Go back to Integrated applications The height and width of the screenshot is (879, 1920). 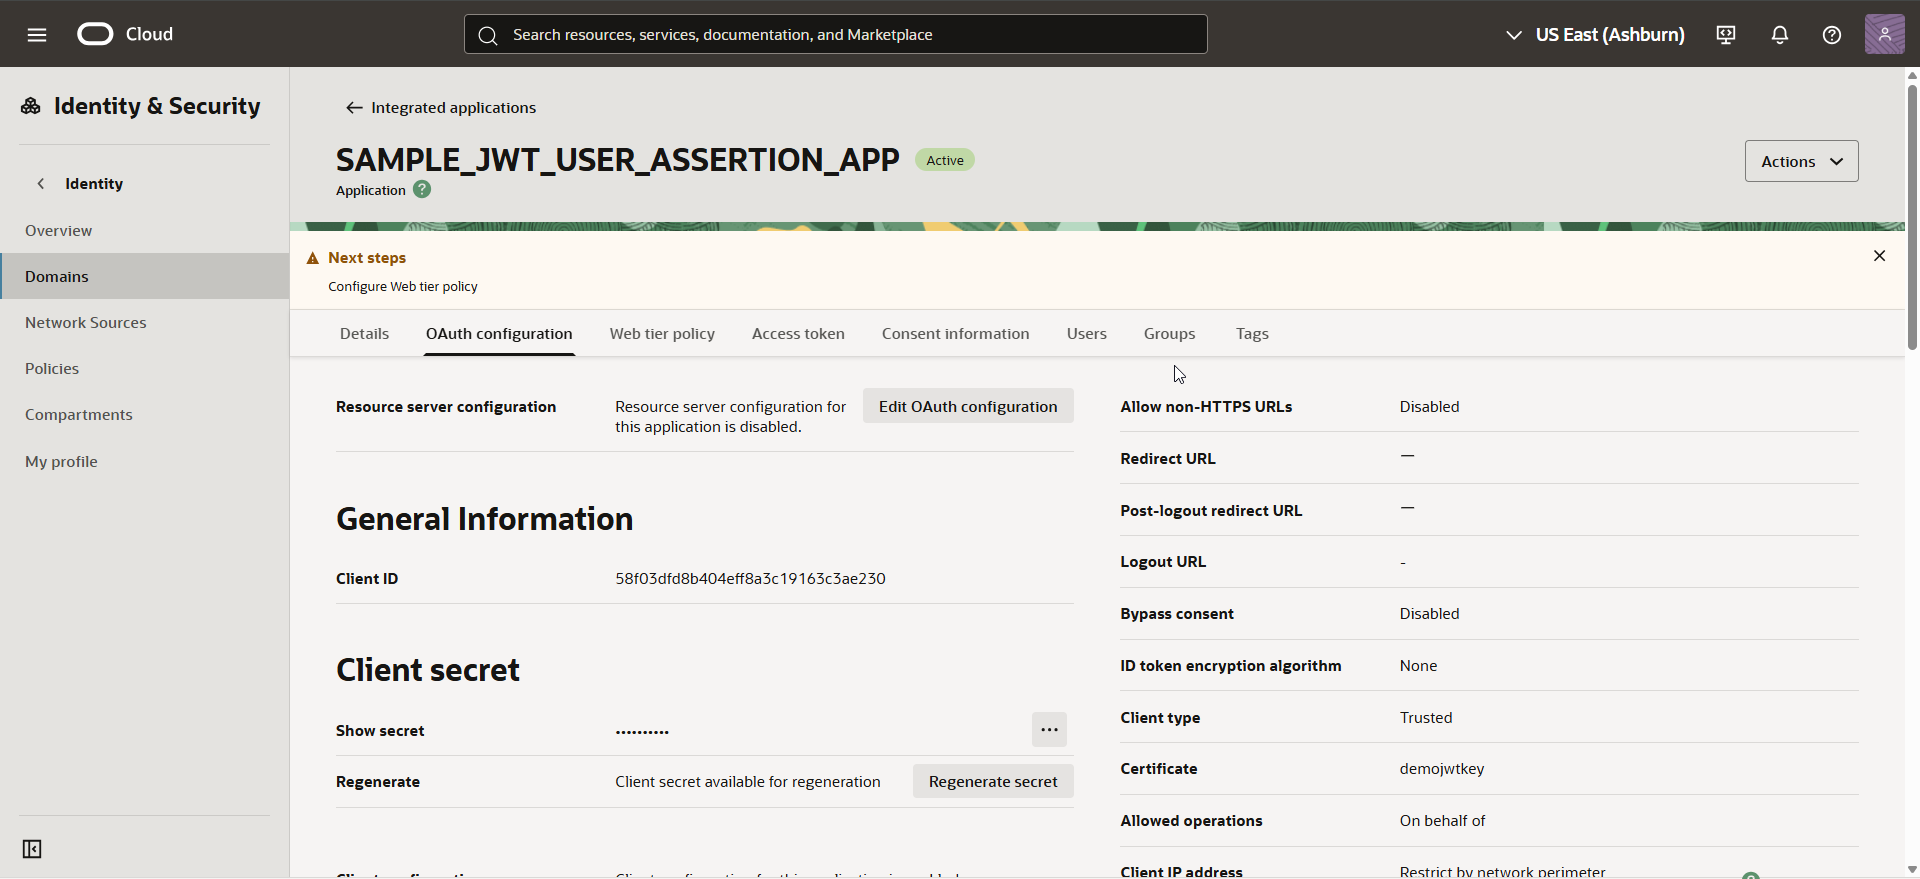pyautogui.click(x=441, y=108)
